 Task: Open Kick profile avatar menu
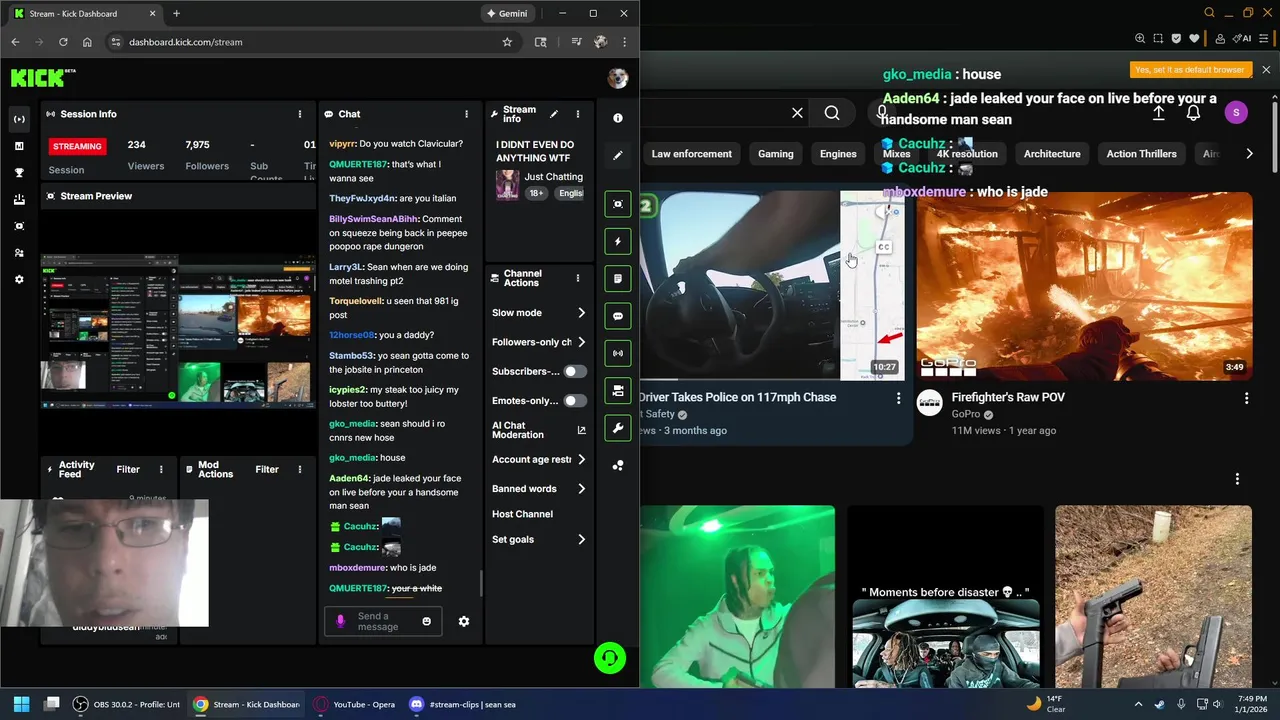(617, 78)
